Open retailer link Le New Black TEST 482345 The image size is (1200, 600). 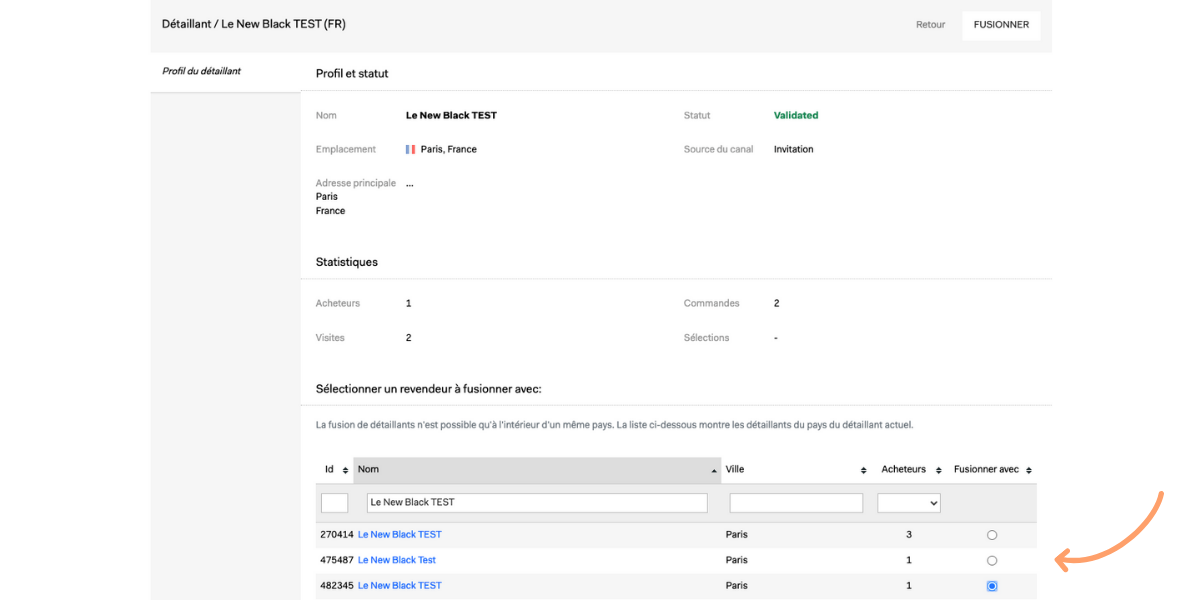pyautogui.click(x=400, y=586)
